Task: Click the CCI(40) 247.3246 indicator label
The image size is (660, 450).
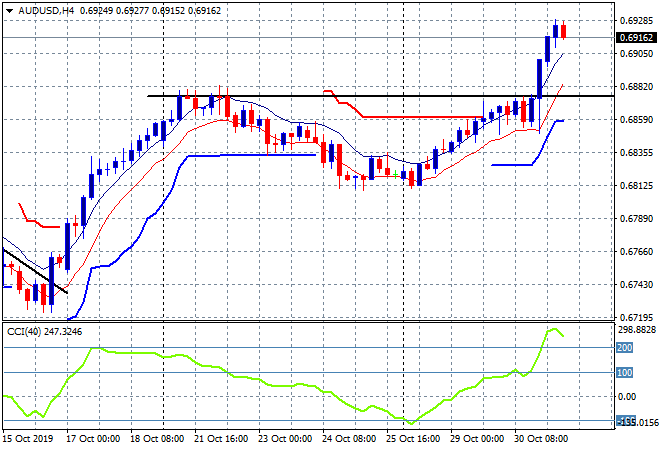Action: (x=44, y=332)
